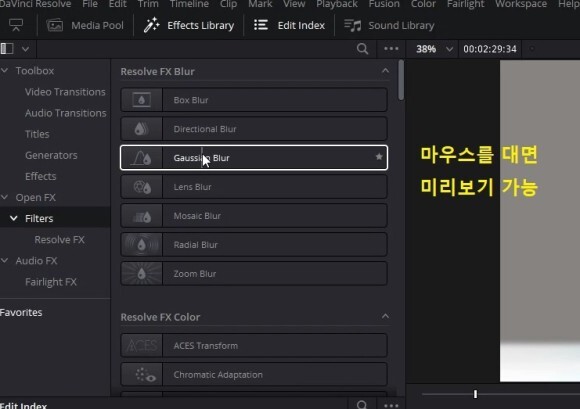Image resolution: width=580 pixels, height=409 pixels.
Task: Open the Fusion menu
Action: click(384, 4)
